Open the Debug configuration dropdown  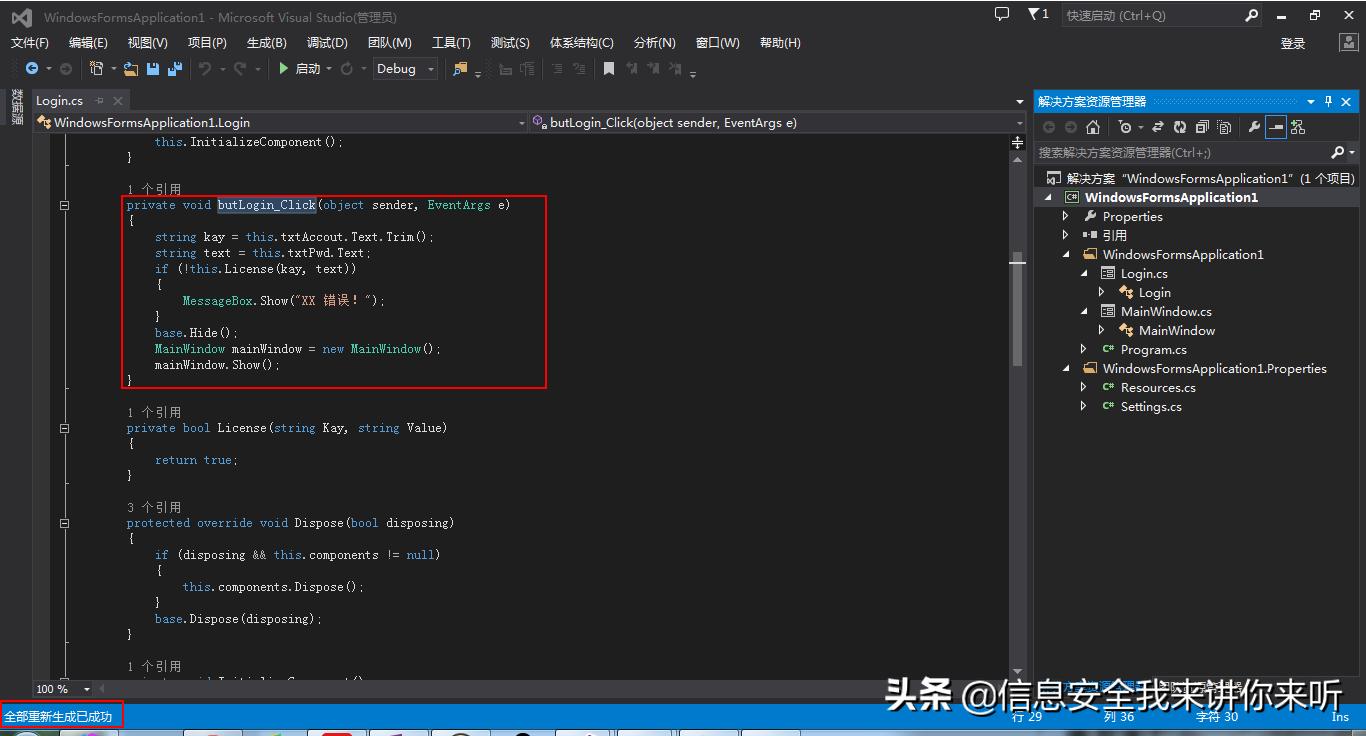405,69
